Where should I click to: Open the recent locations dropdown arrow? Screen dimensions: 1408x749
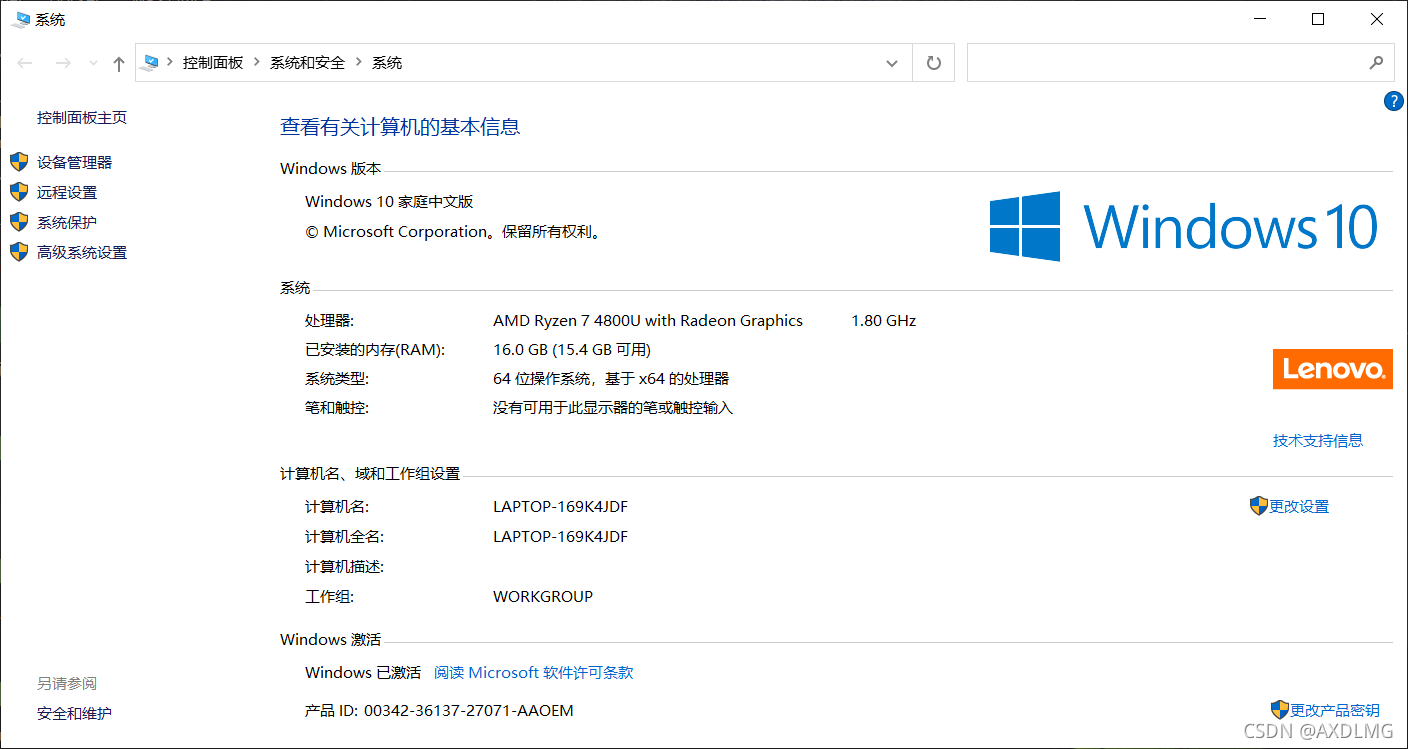(x=93, y=63)
